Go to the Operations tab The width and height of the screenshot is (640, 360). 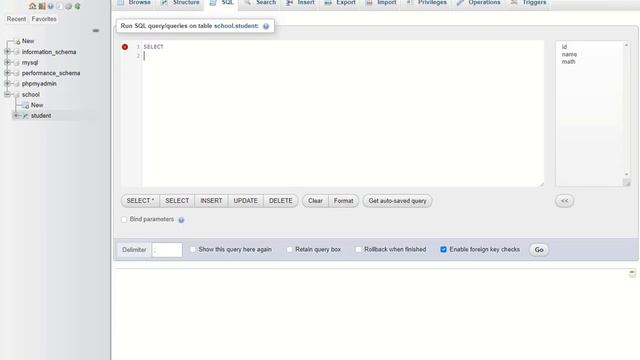tap(479, 3)
